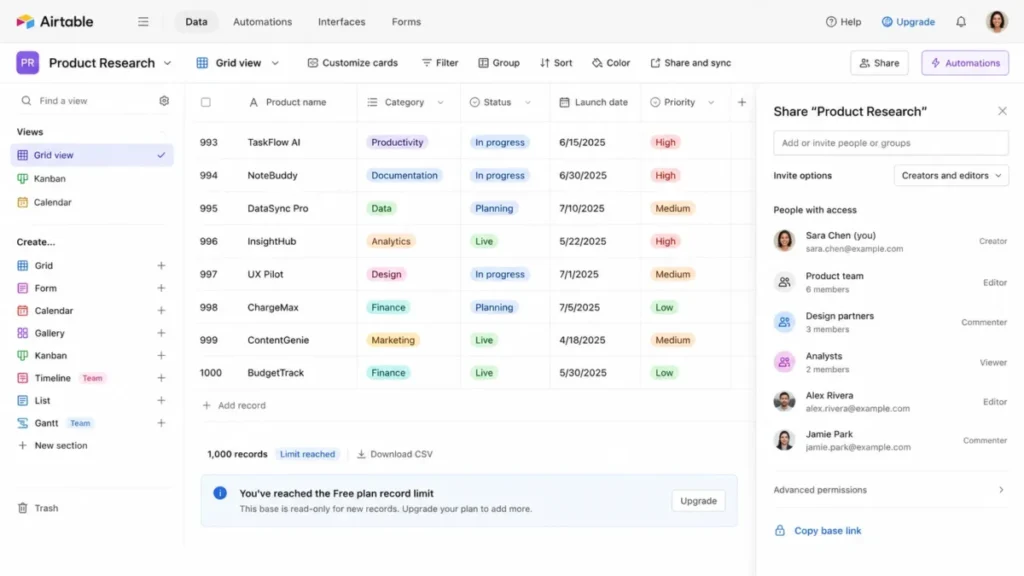
Task: Close the Share panel
Action: click(x=1002, y=111)
